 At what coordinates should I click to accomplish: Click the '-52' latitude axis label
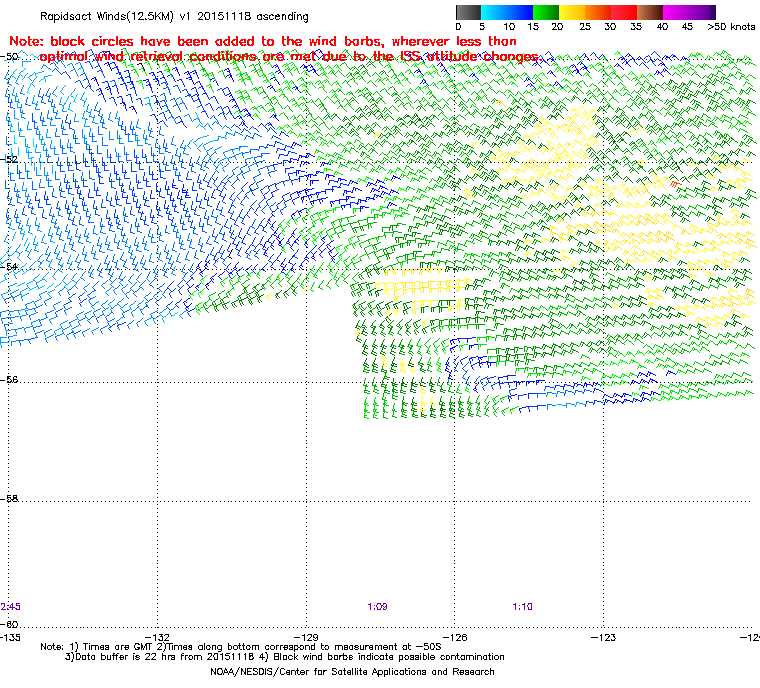tap(10, 160)
